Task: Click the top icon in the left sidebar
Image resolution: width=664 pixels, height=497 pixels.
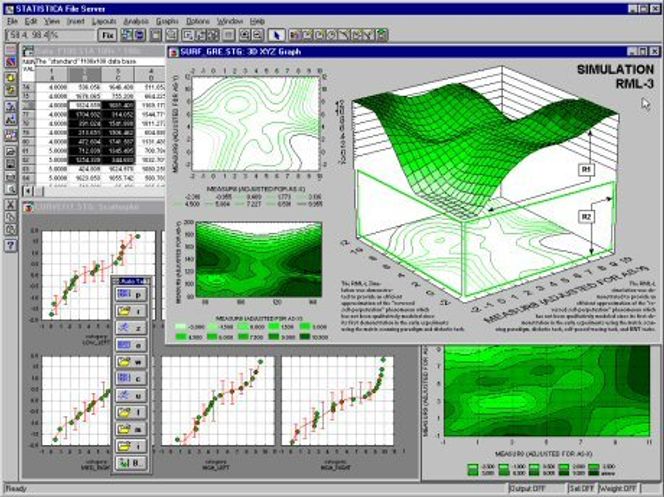Action: pos(9,49)
